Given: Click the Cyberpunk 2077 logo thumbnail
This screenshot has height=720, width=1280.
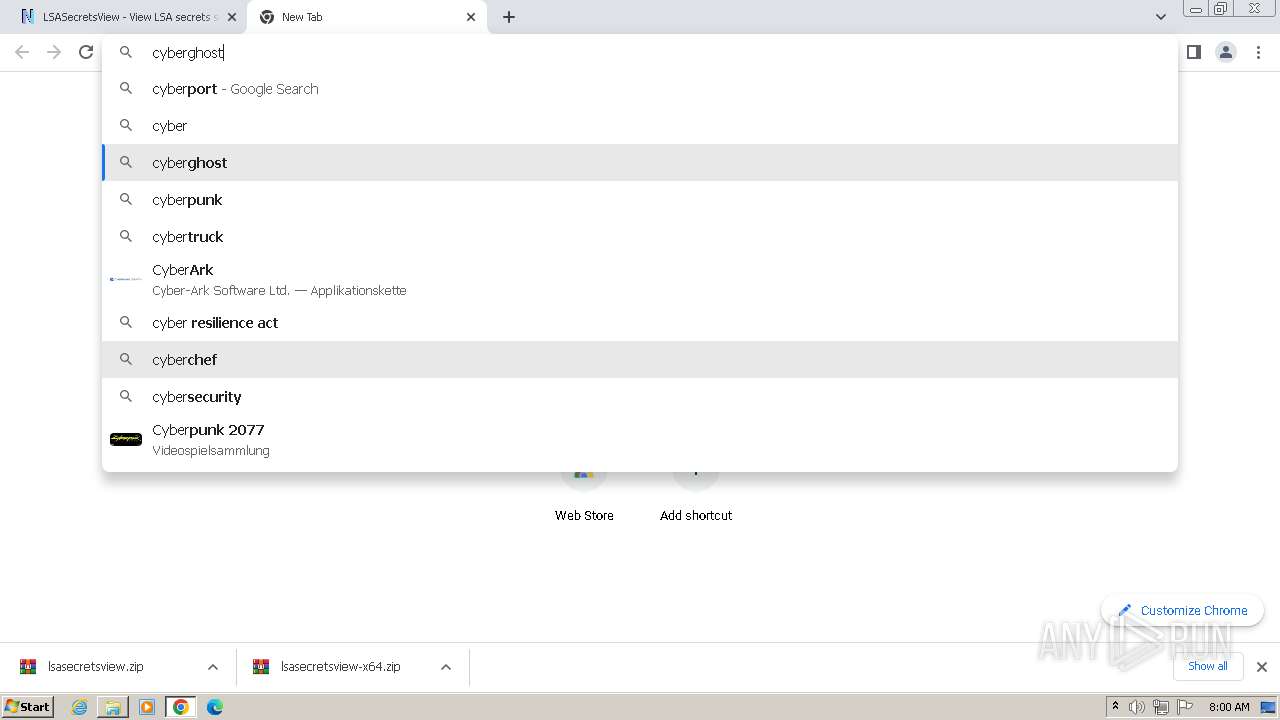Looking at the screenshot, I should coord(126,439).
